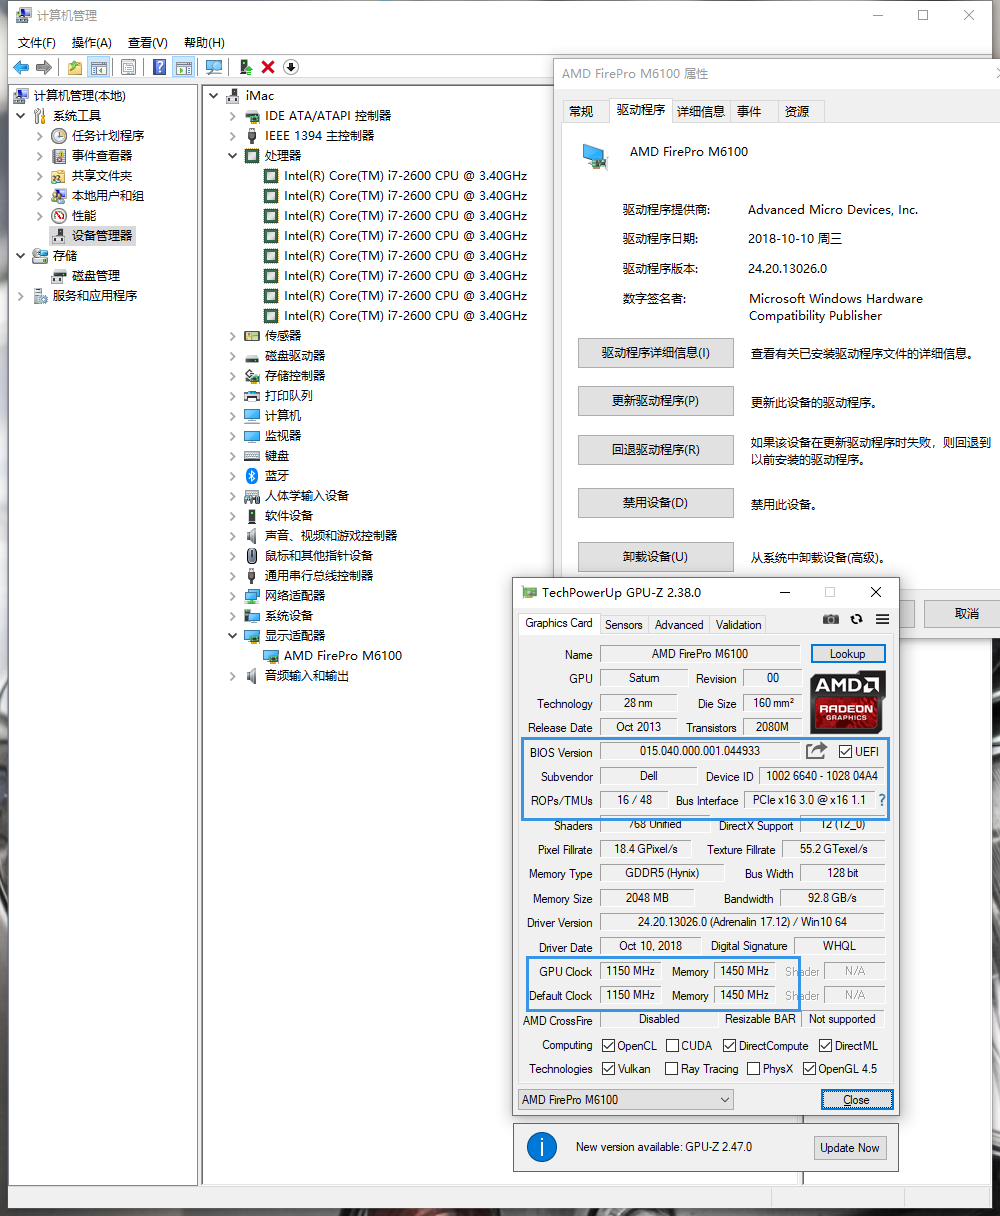Select Device Manager in the left tree
Viewport: 1000px width, 1216px height.
(x=91, y=236)
